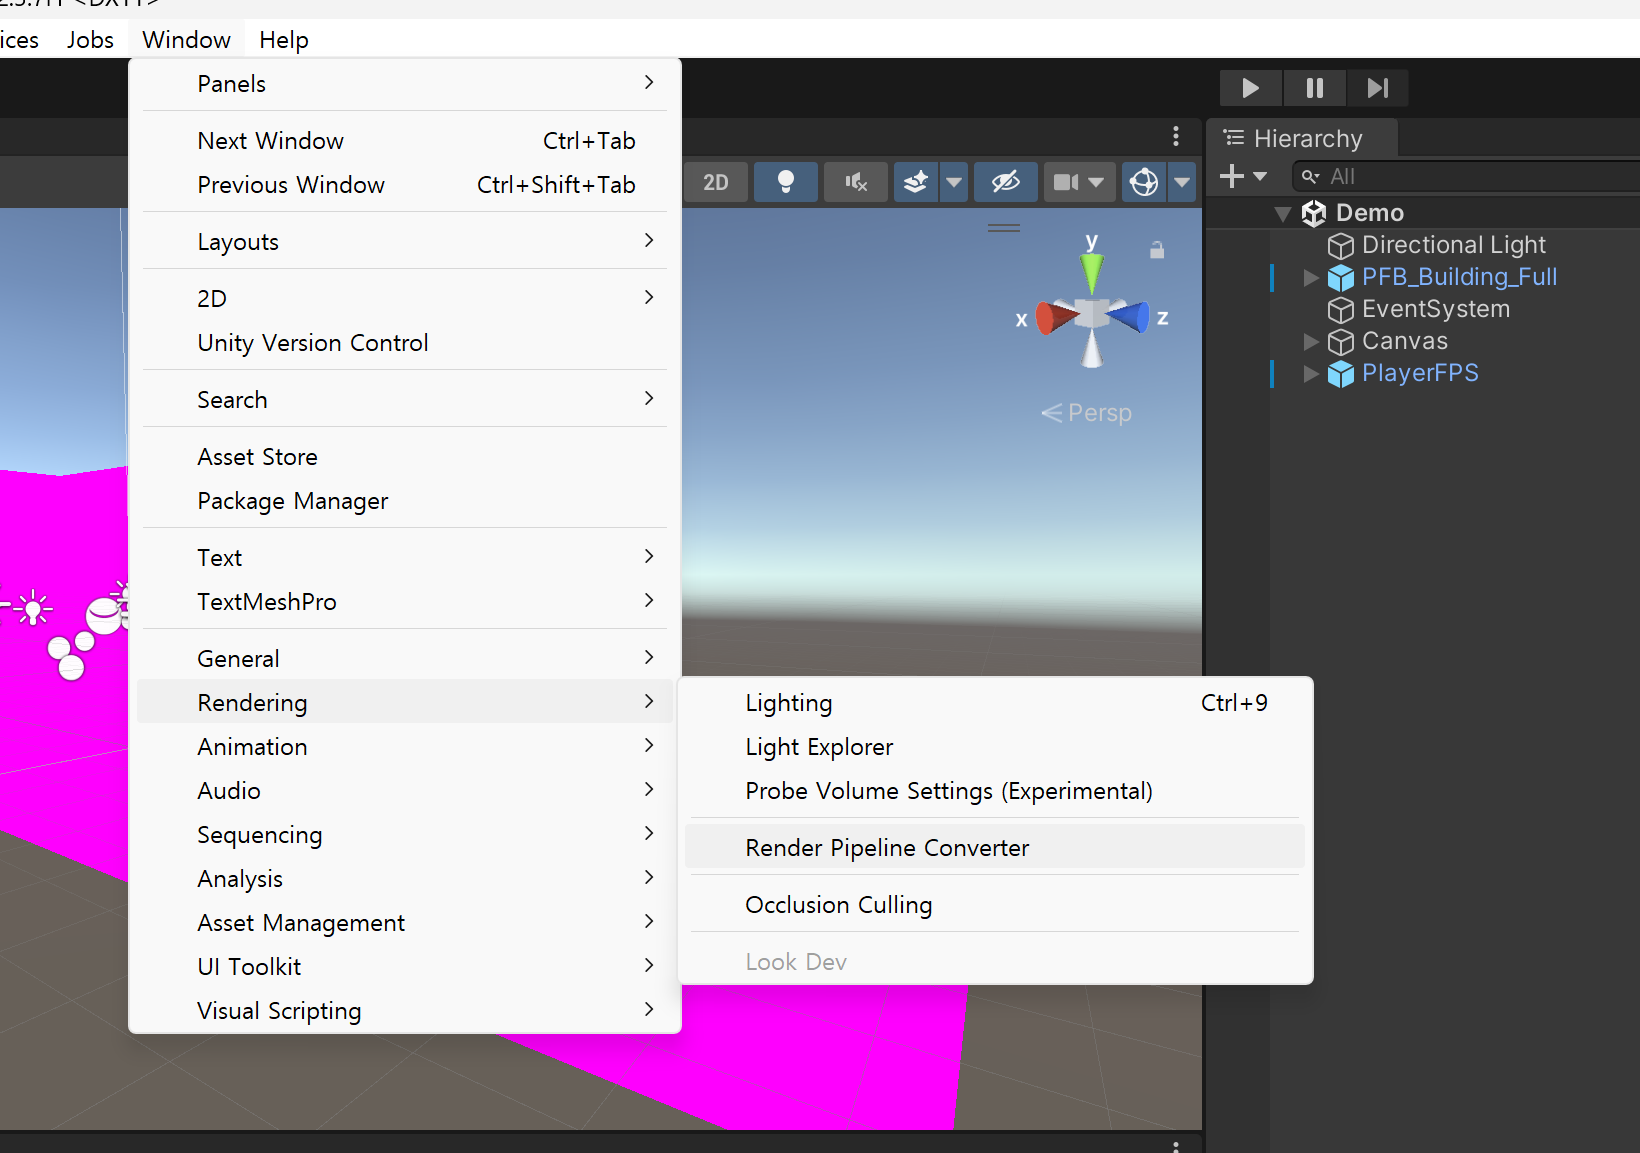This screenshot has height=1153, width=1640.
Task: Select PFB_Building_Full prefab
Action: pos(1459,277)
